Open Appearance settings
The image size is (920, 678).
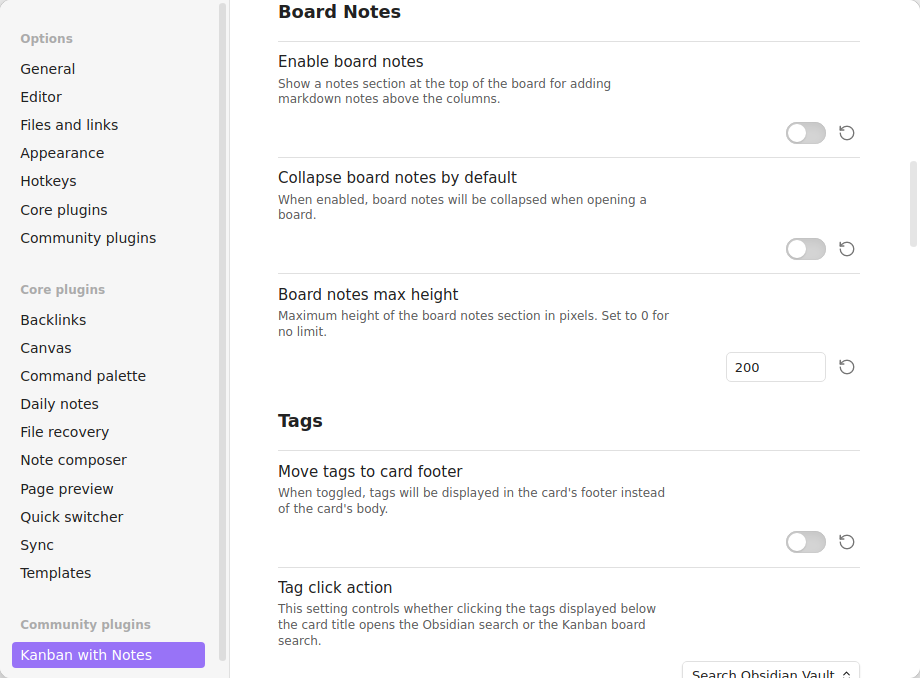click(x=109, y=153)
